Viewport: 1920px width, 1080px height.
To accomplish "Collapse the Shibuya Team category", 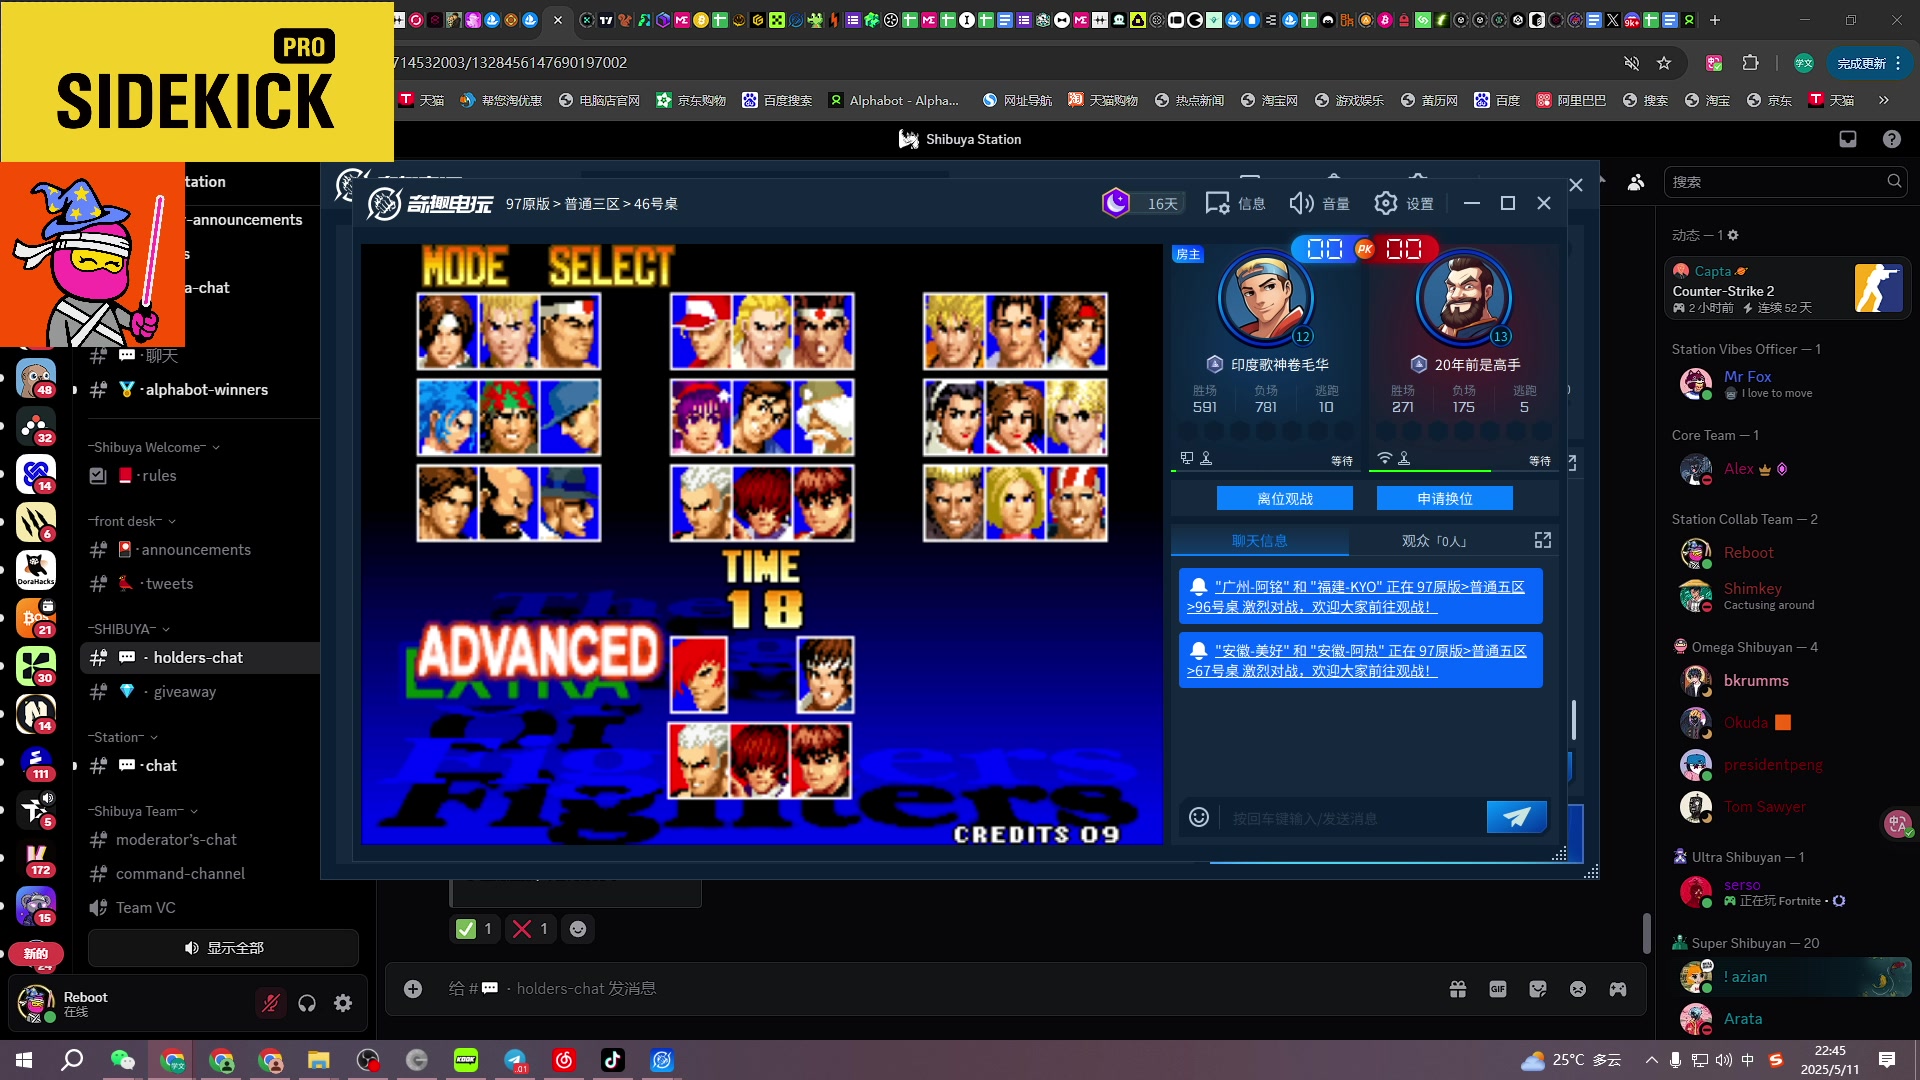I will [x=143, y=811].
